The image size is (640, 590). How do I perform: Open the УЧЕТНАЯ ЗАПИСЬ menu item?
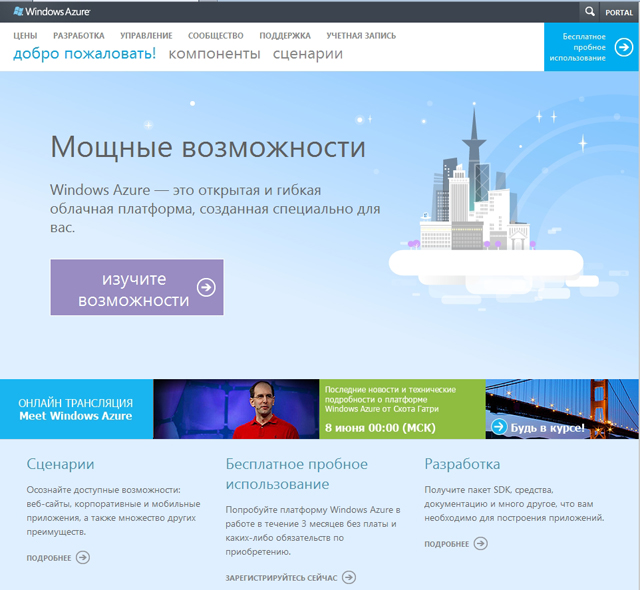coord(361,36)
